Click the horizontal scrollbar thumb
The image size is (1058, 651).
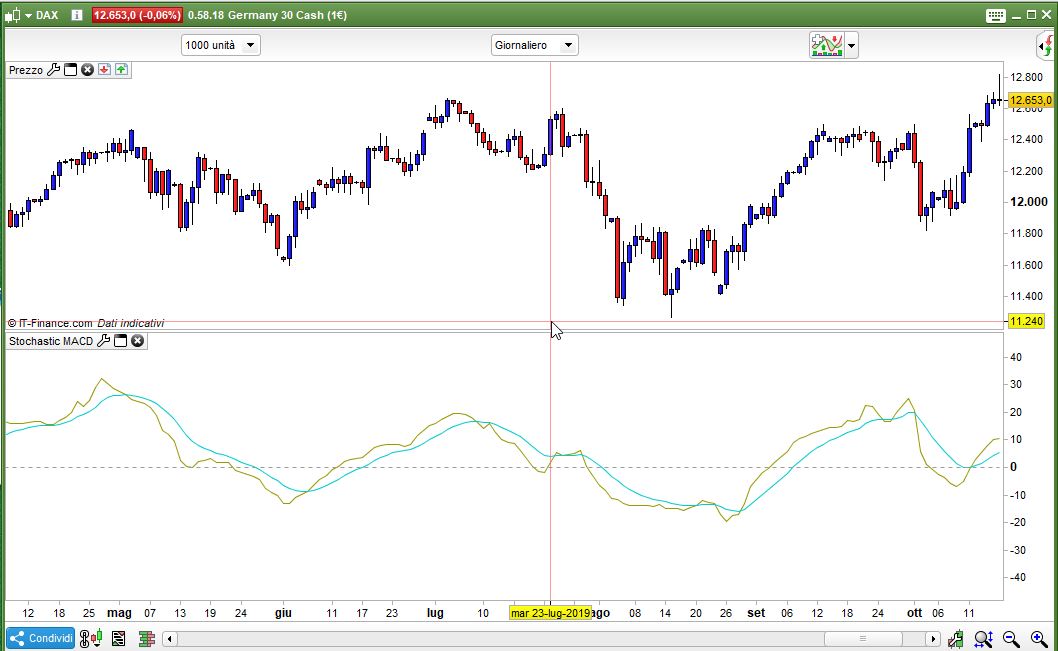[x=862, y=638]
